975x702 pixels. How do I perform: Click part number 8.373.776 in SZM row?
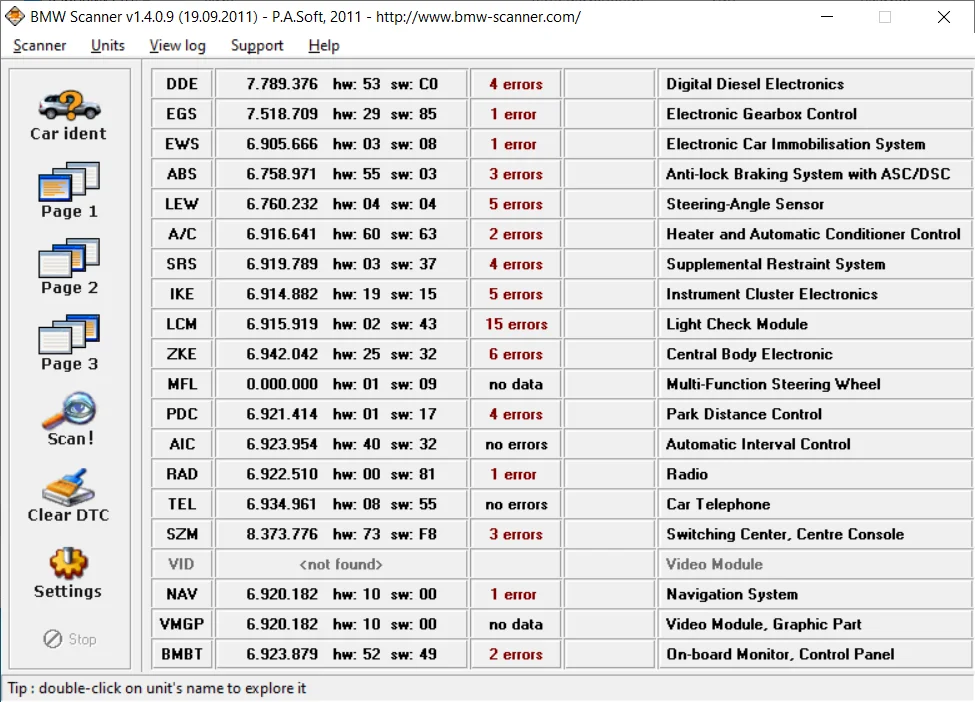pos(282,534)
